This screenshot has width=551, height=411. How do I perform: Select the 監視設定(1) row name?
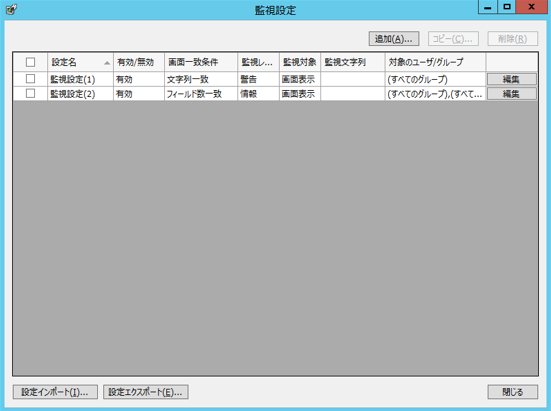[x=73, y=79]
